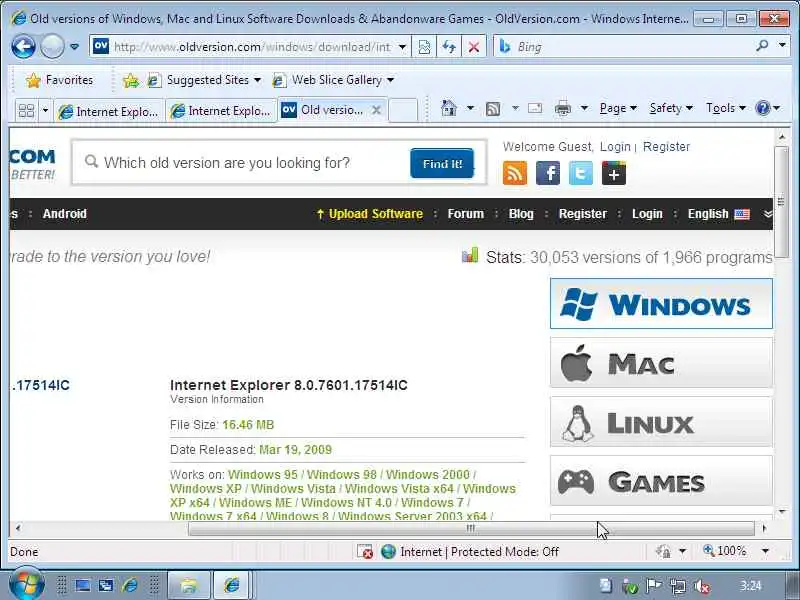
Task: Switch to the first Internet Explorer tab
Action: [109, 111]
